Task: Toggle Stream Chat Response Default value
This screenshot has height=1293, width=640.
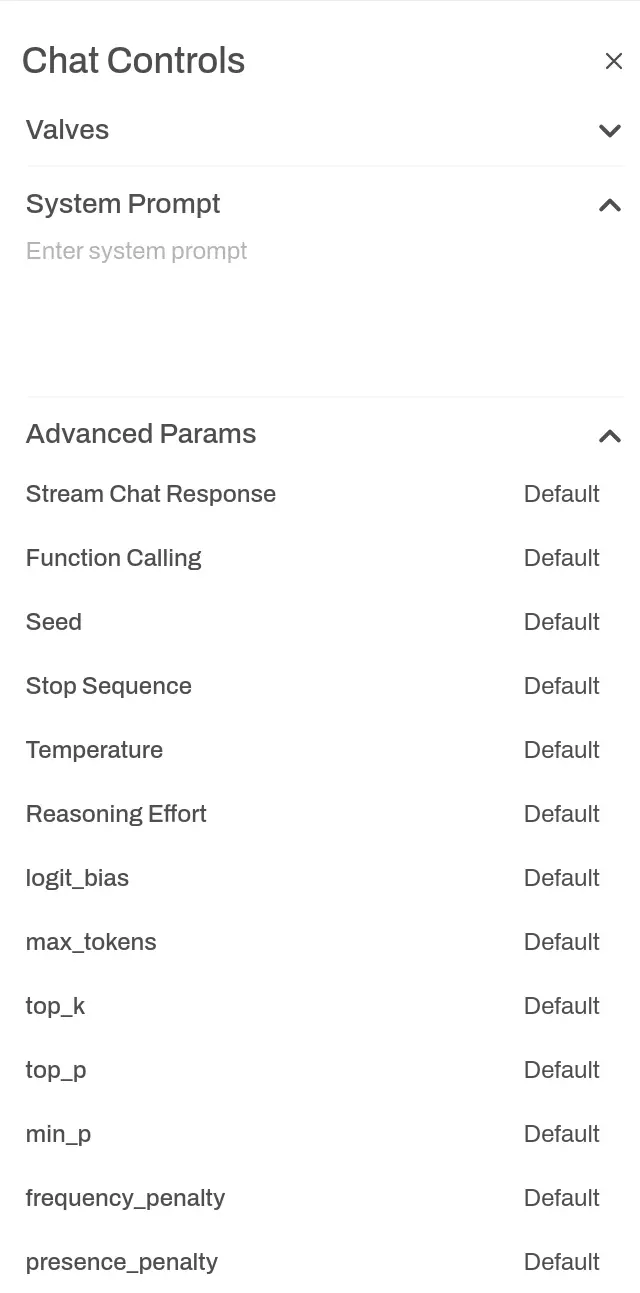Action: pos(561,494)
